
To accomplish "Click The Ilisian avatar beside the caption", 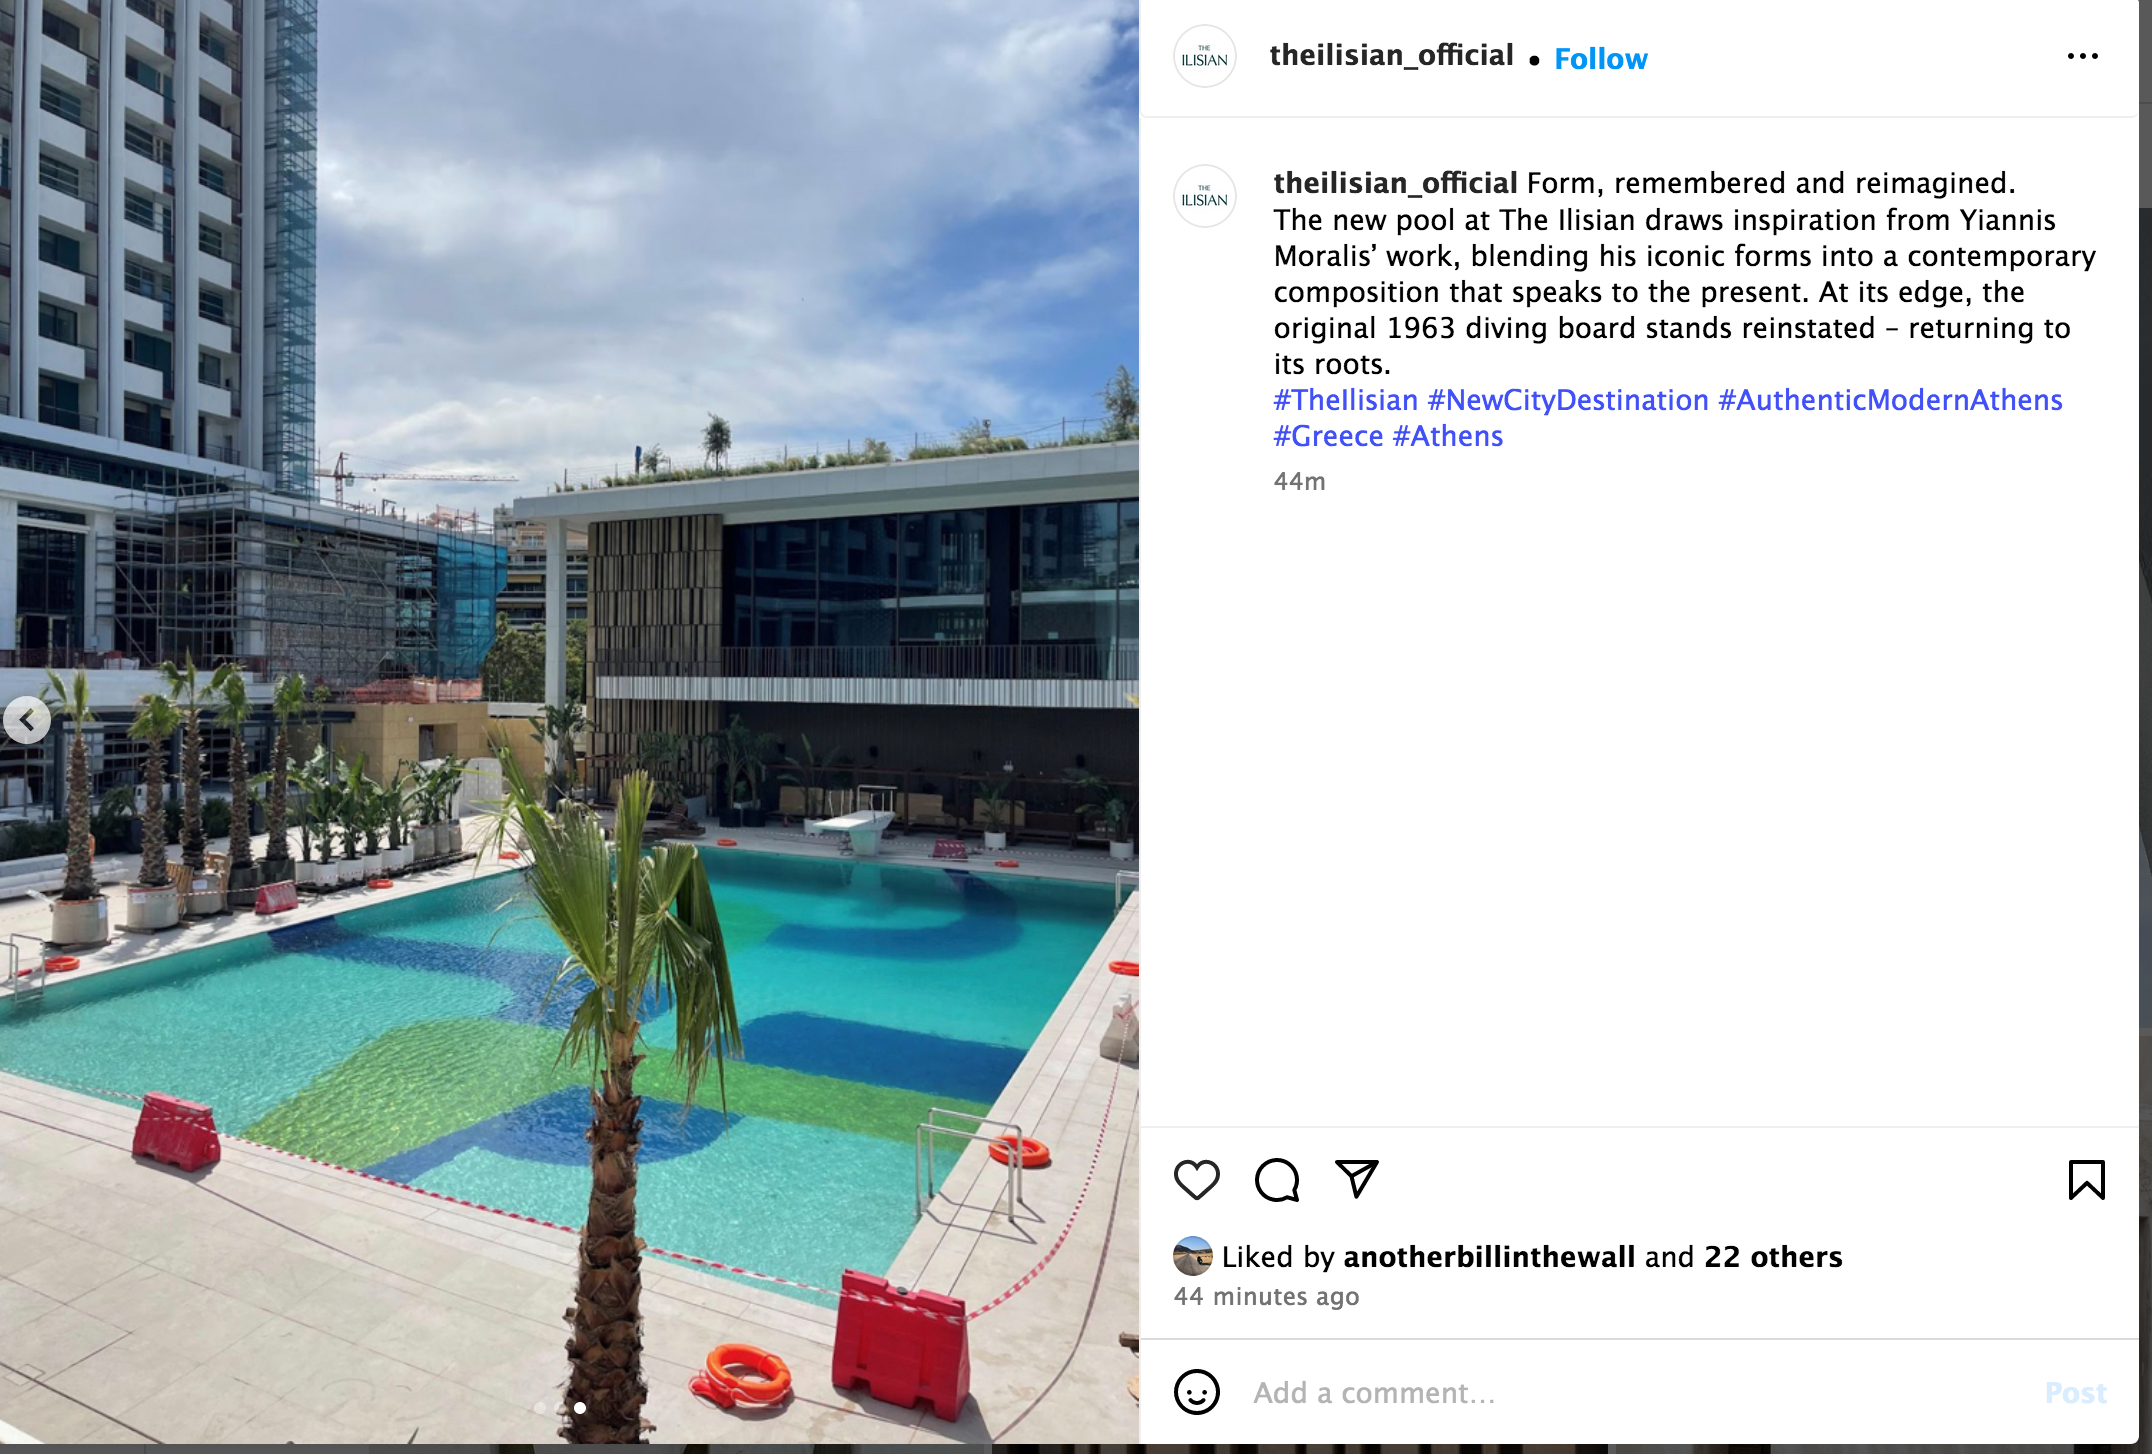I will pyautogui.click(x=1204, y=197).
